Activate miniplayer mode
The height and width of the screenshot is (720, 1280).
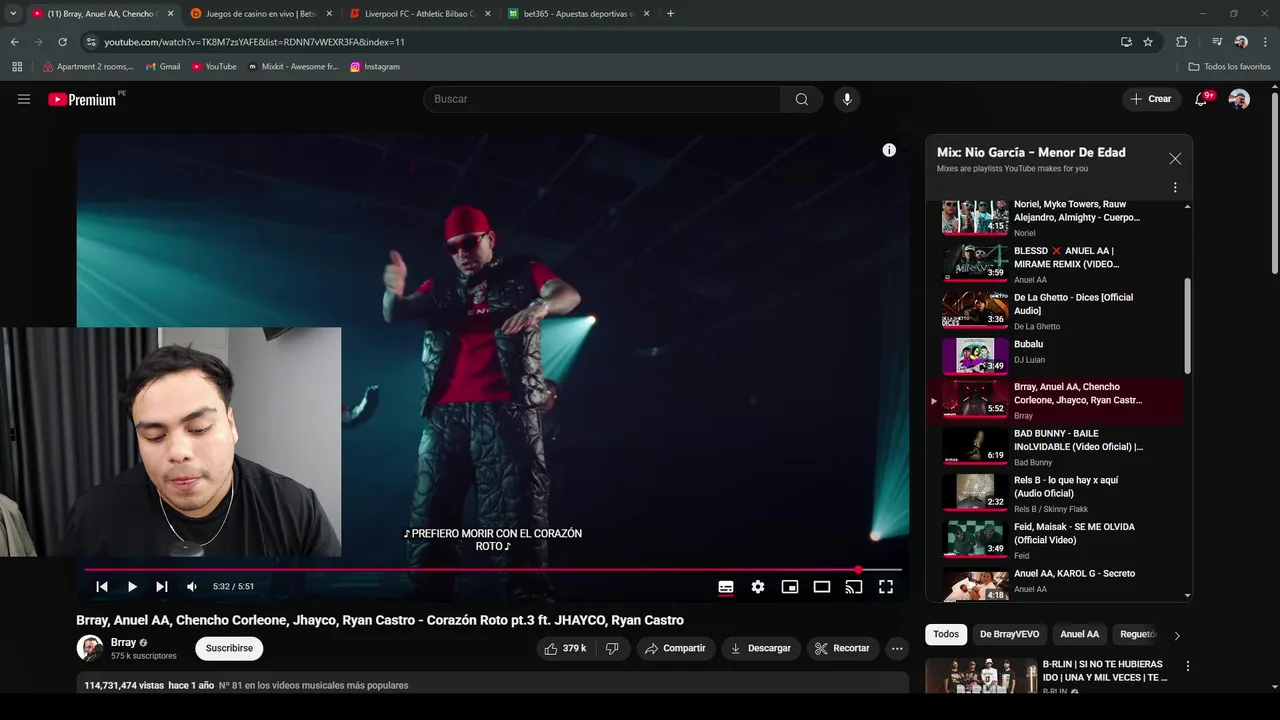790,587
